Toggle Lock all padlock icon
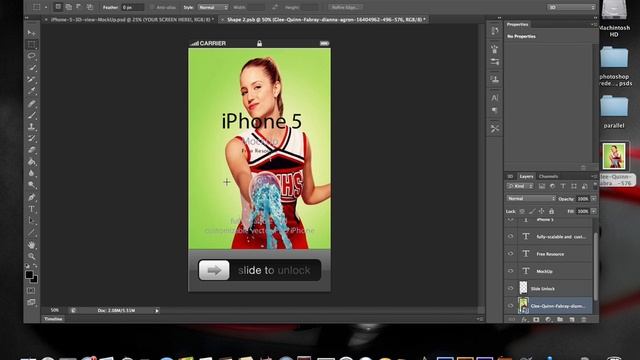The width and height of the screenshot is (640, 360). [551, 211]
